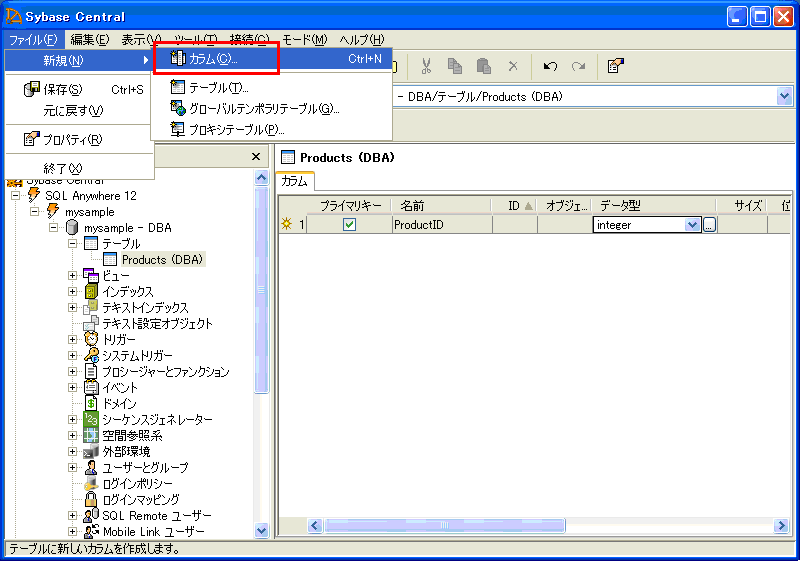800x561 pixels.
Task: Expand the ビュー tree node
Action: (x=73, y=276)
